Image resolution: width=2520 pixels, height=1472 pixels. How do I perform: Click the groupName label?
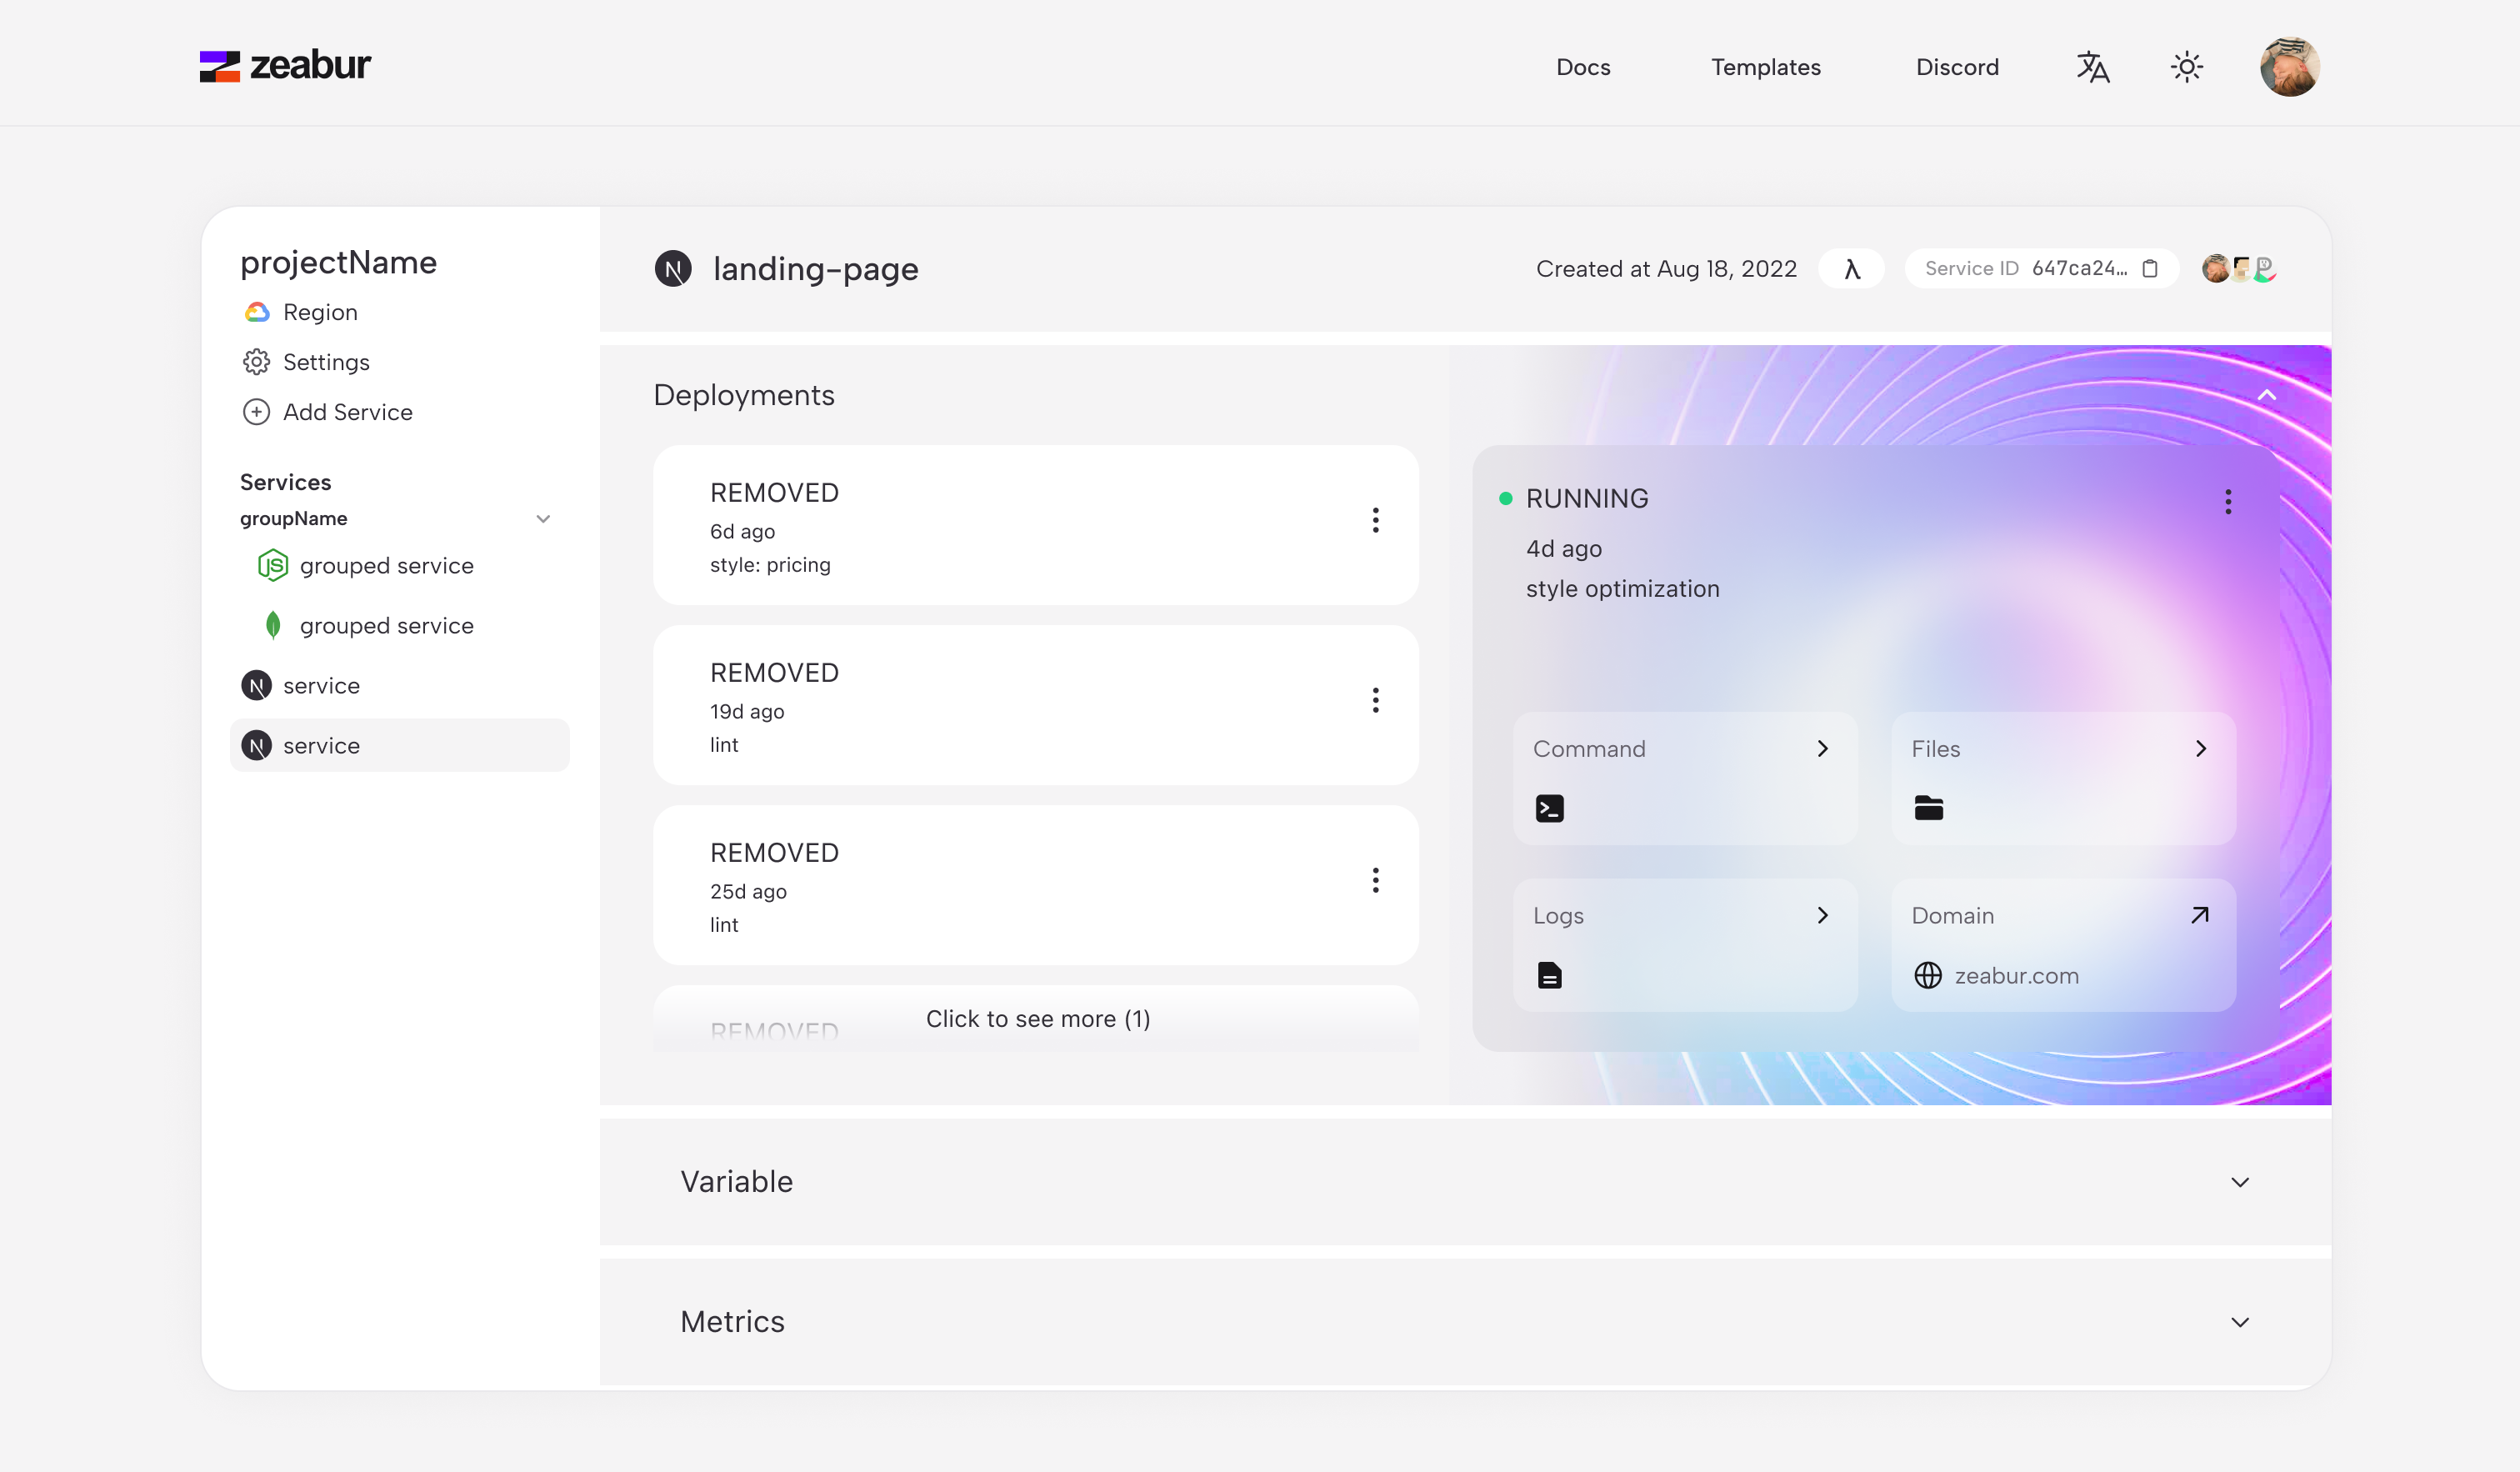coord(293,519)
